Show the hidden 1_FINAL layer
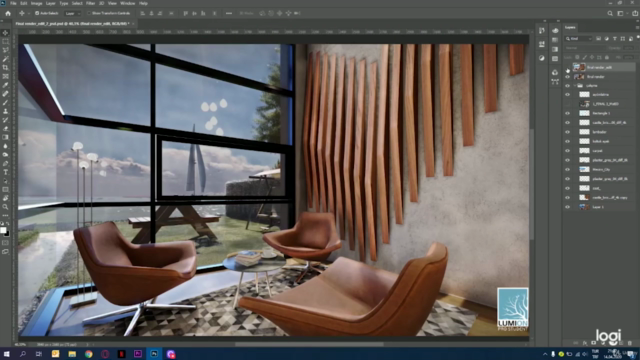The image size is (640, 360). click(567, 104)
